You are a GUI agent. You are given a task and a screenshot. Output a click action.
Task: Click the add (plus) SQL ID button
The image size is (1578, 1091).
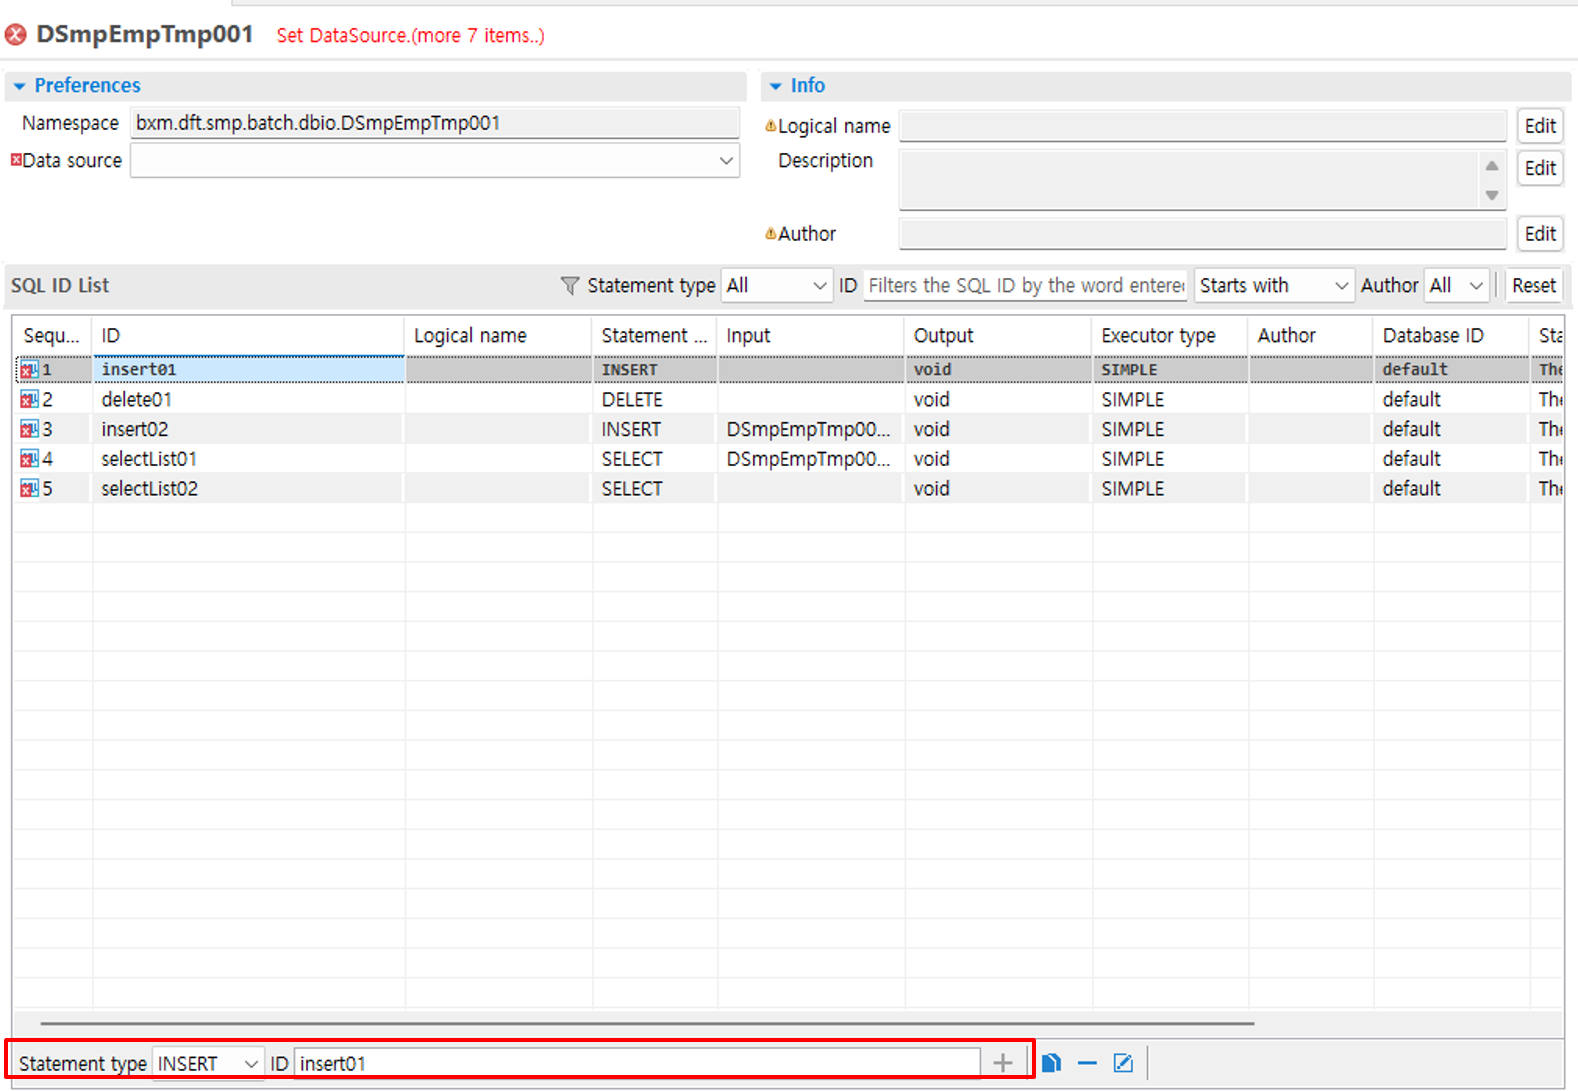(x=1003, y=1063)
